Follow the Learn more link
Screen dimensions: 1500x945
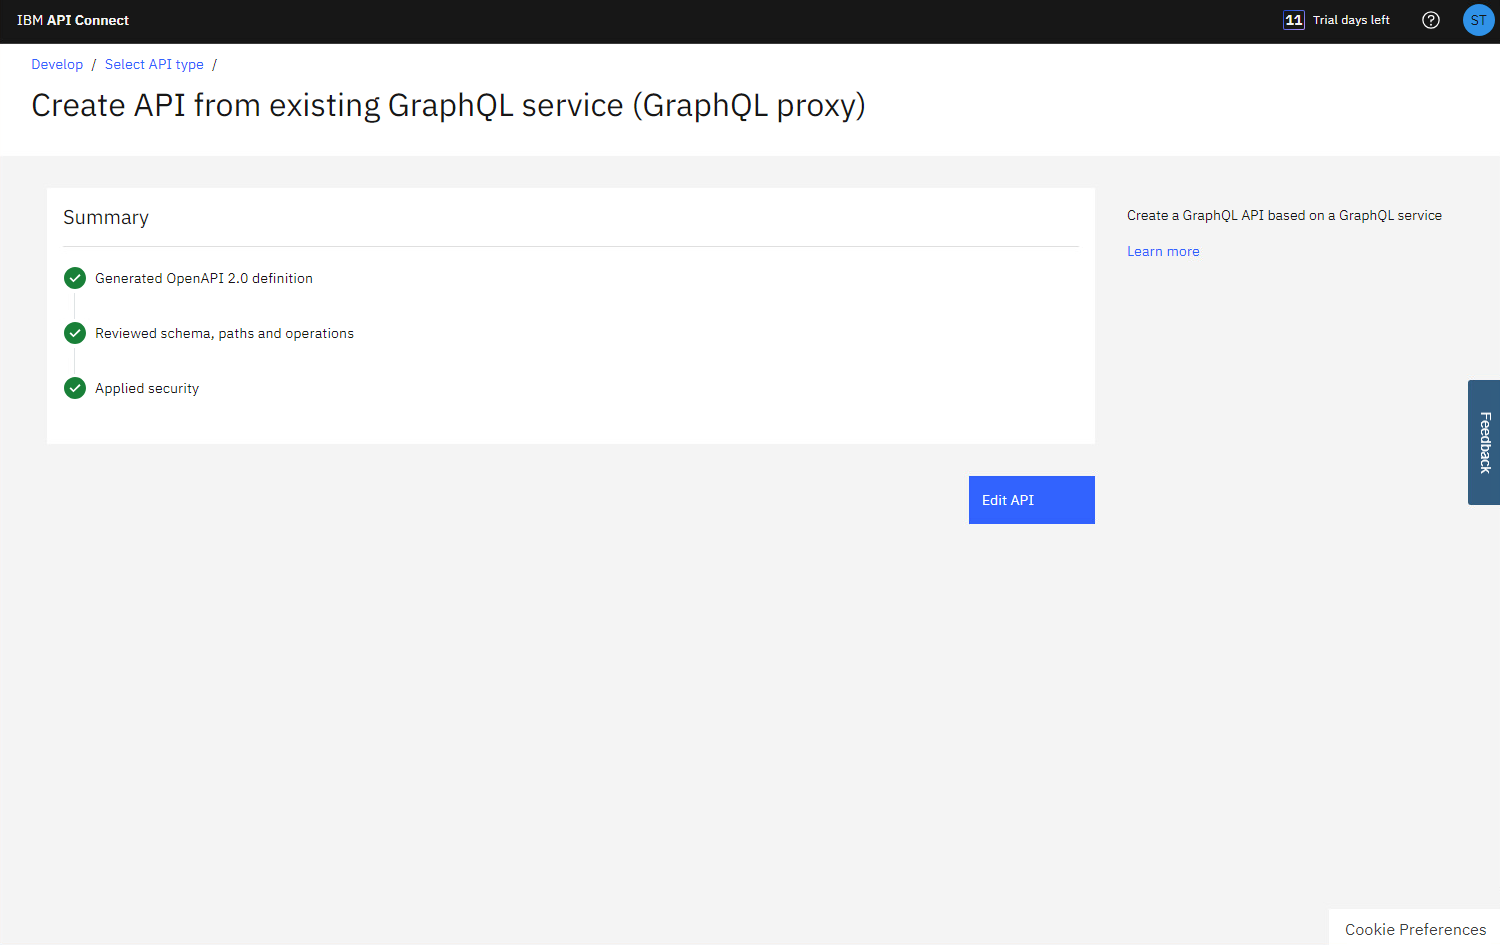pos(1163,251)
